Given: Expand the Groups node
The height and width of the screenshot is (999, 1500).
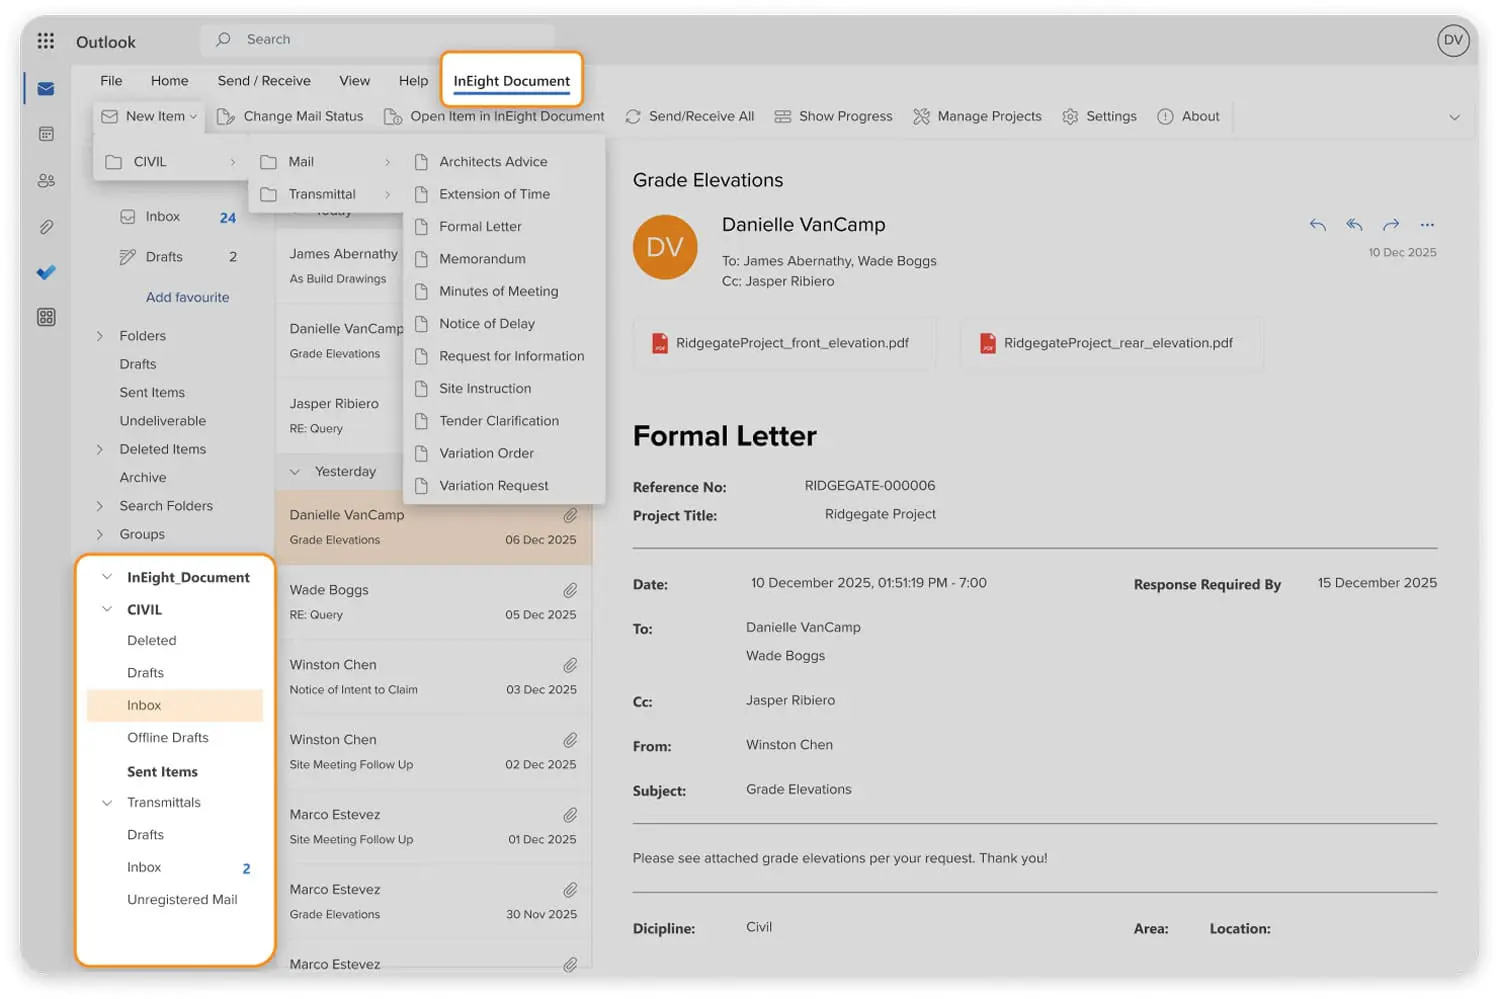Looking at the screenshot, I should click(x=100, y=535).
